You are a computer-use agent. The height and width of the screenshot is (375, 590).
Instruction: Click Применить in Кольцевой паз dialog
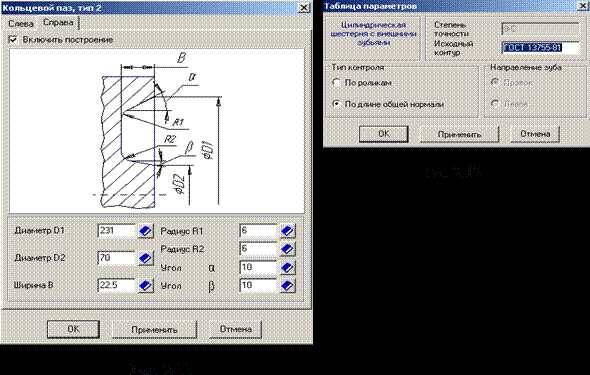[154, 329]
